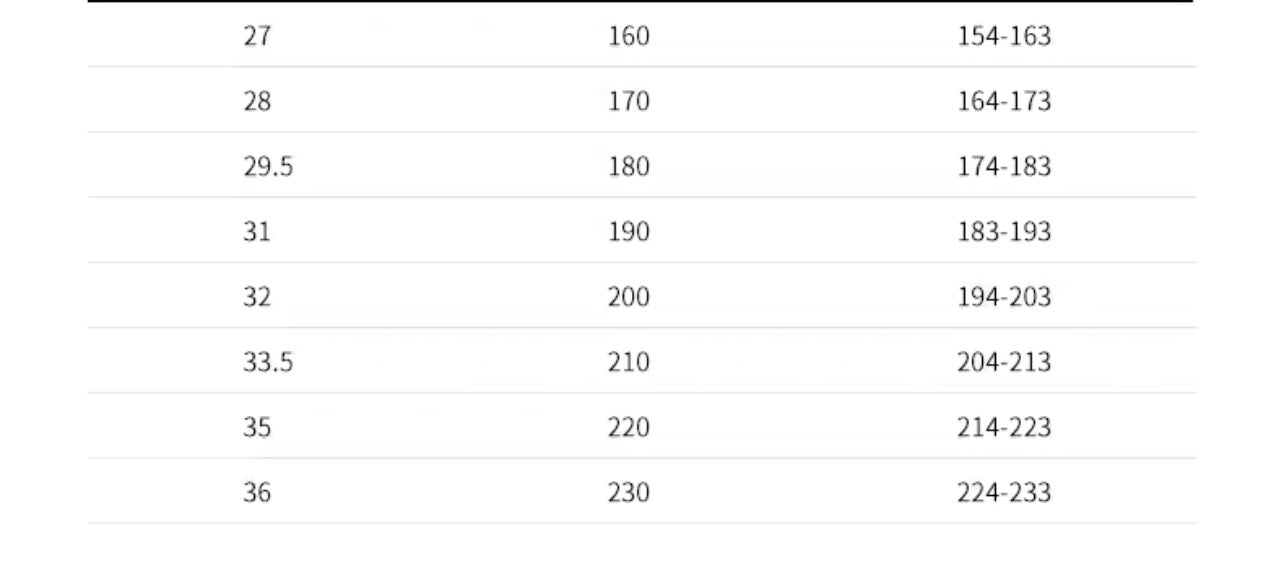Screen dimensions: 1284x578
Task: Select the 160 value cell
Action: [628, 36]
